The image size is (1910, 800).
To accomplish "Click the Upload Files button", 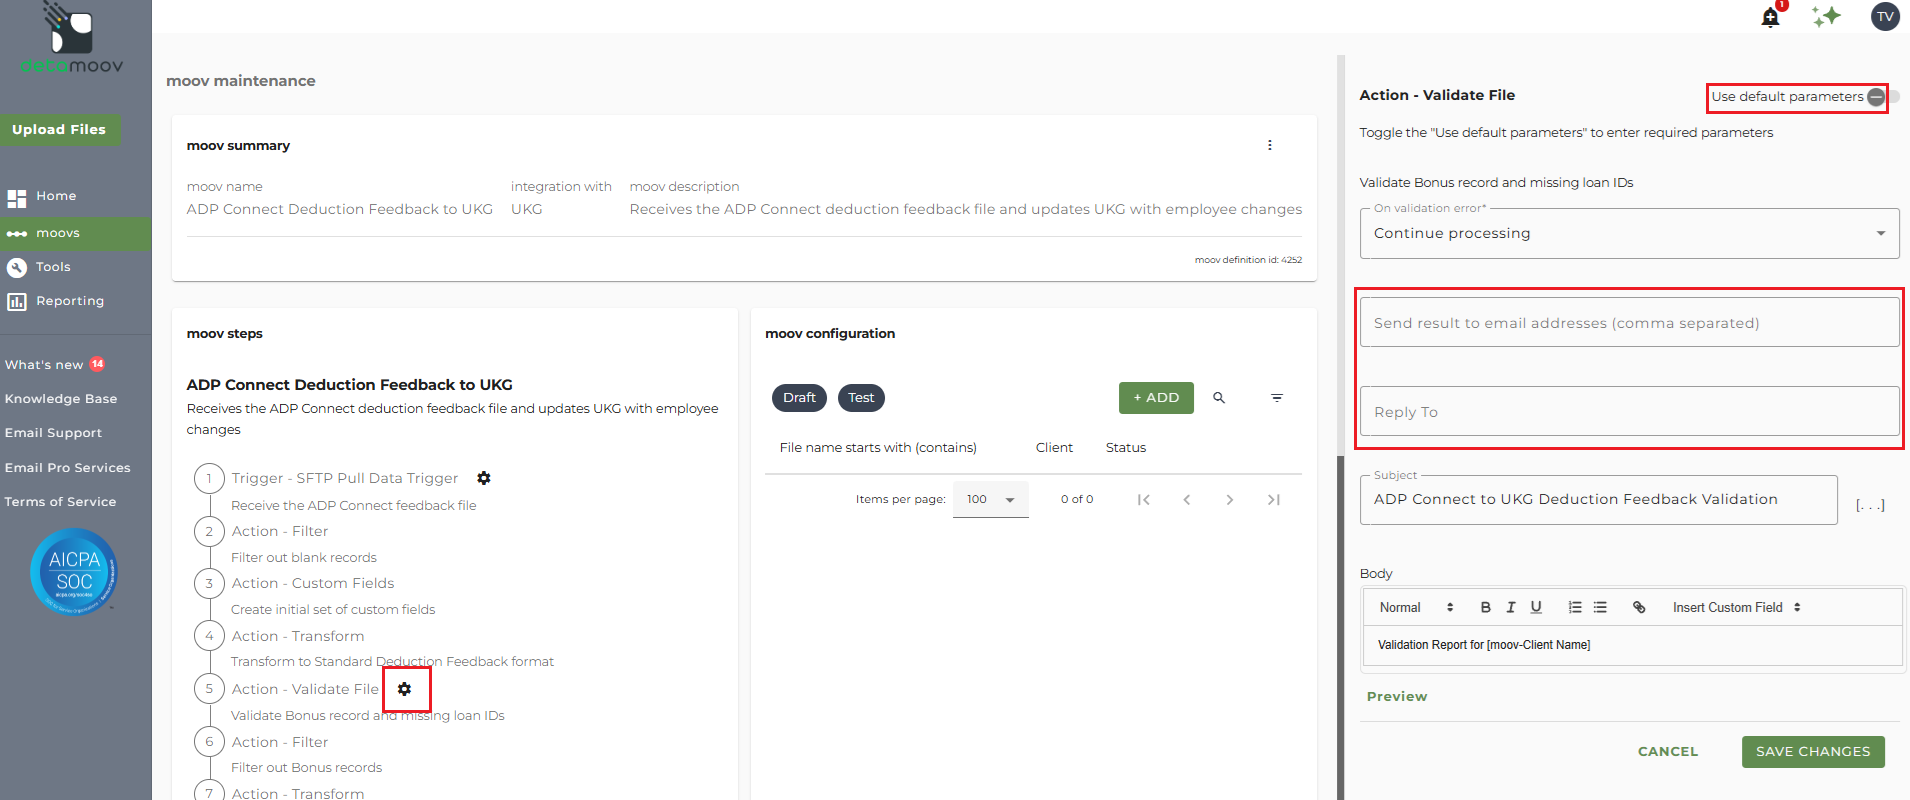I will coord(59,129).
